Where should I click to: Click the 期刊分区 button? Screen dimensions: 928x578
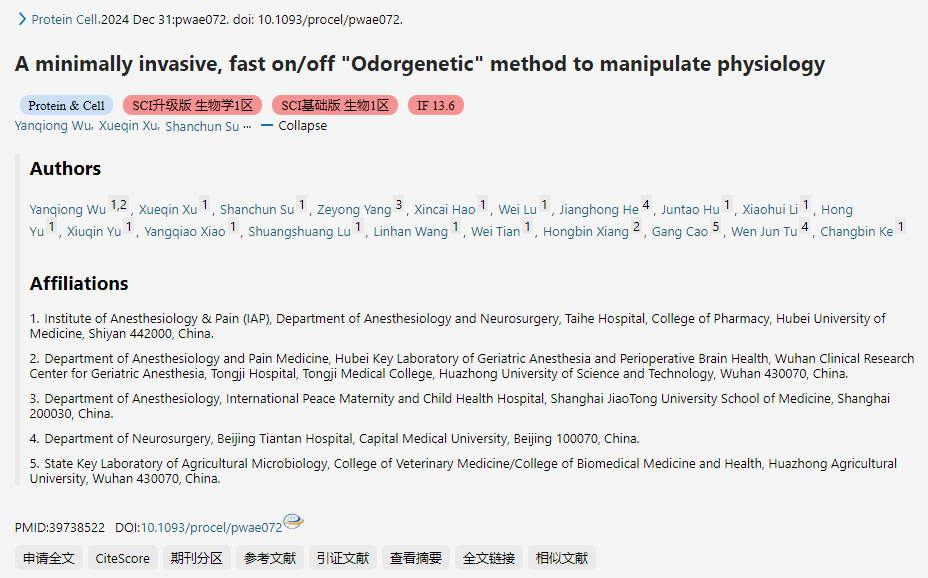click(x=196, y=558)
